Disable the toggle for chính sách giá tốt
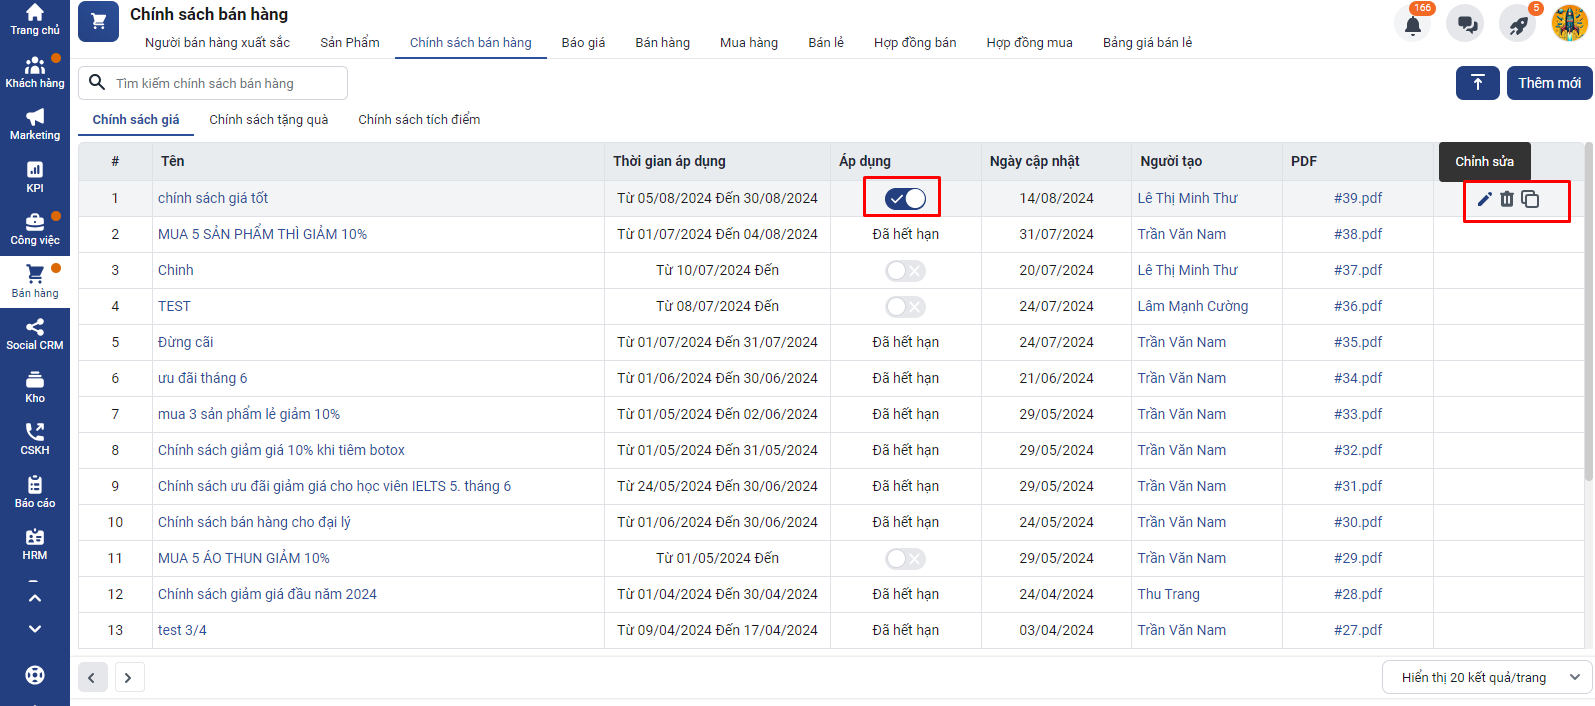The height and width of the screenshot is (706, 1595). (905, 199)
